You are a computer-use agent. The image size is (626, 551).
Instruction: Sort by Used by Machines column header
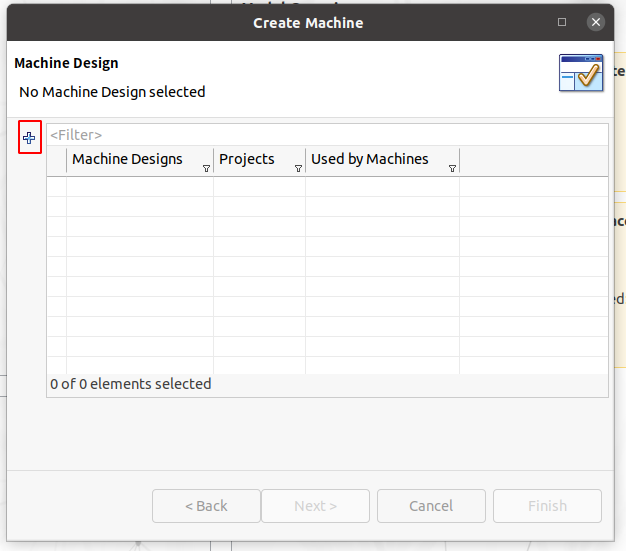(x=382, y=160)
